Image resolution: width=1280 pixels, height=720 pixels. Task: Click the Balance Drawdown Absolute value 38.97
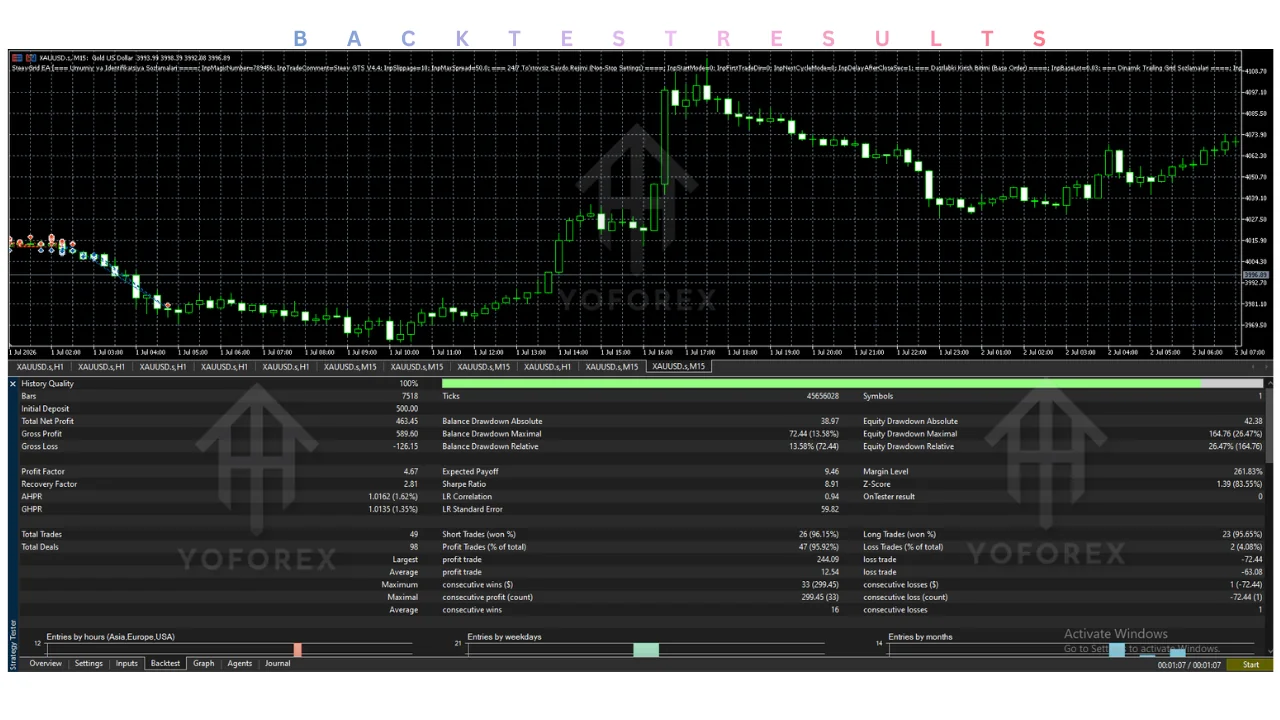point(829,421)
